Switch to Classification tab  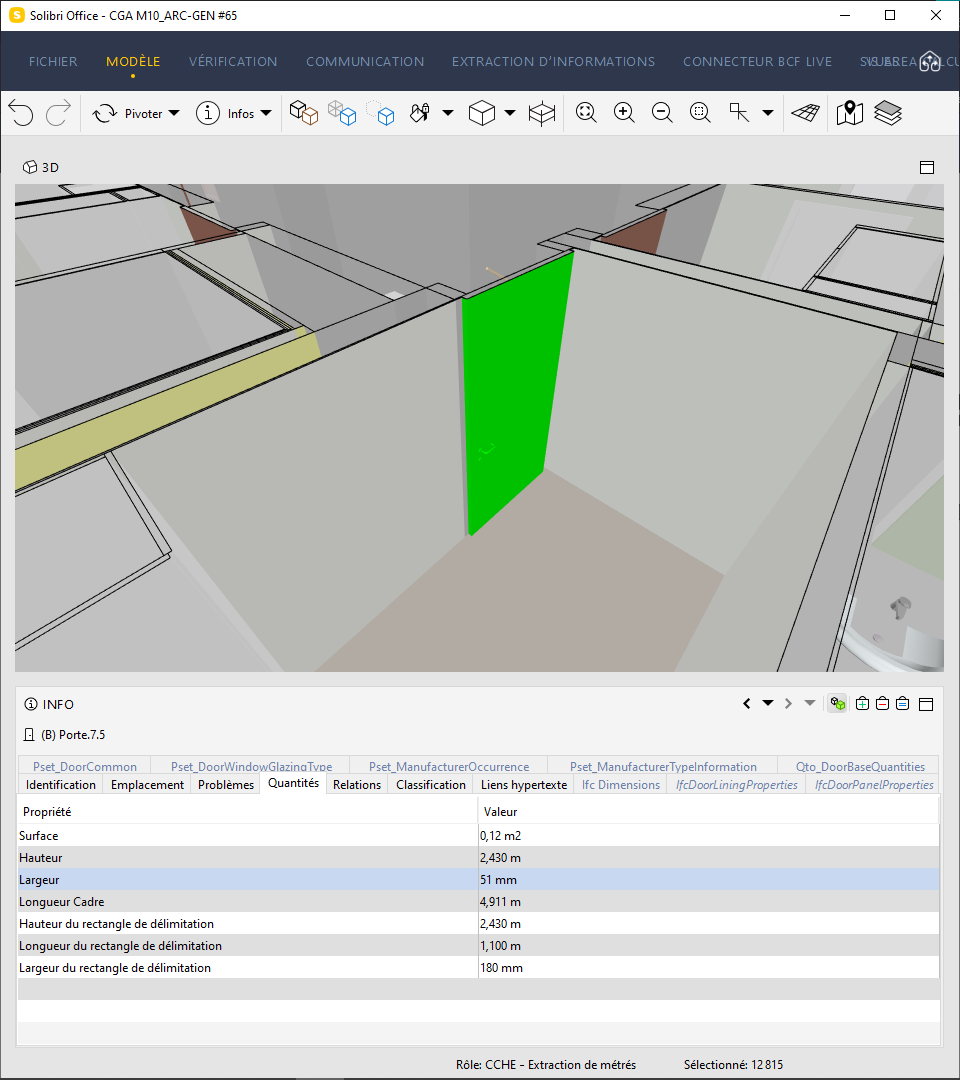(x=431, y=785)
